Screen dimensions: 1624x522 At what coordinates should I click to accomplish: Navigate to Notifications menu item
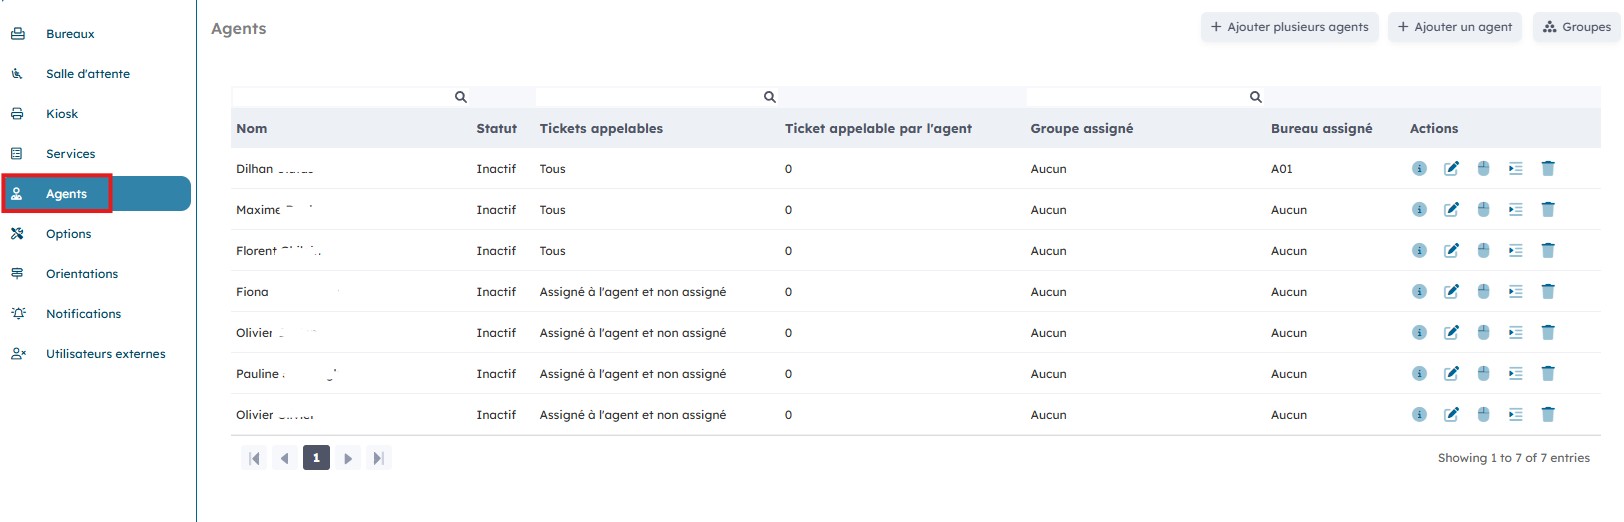coord(83,314)
